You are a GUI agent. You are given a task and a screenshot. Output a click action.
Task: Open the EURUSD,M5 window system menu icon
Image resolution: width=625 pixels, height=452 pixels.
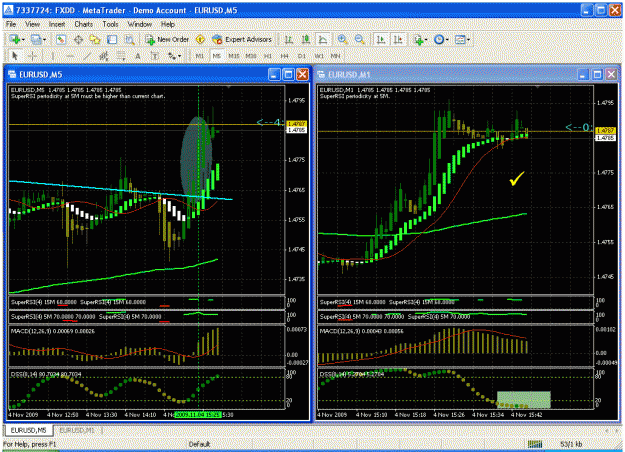[12, 75]
